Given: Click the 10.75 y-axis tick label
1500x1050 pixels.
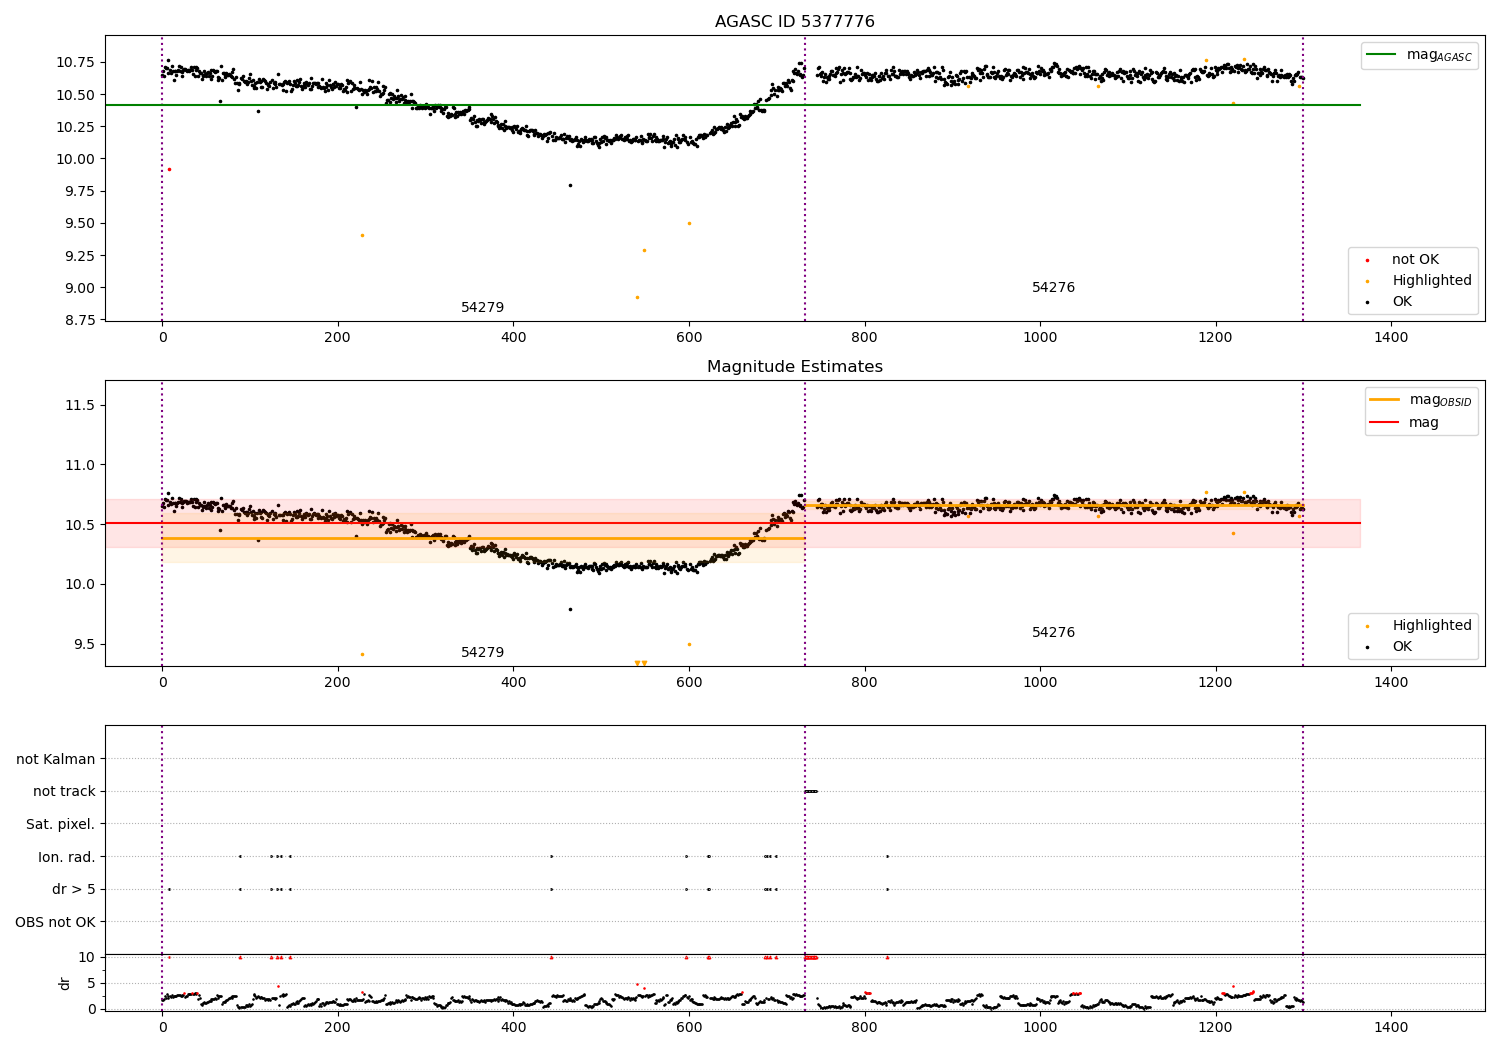Looking at the screenshot, I should point(76,63).
